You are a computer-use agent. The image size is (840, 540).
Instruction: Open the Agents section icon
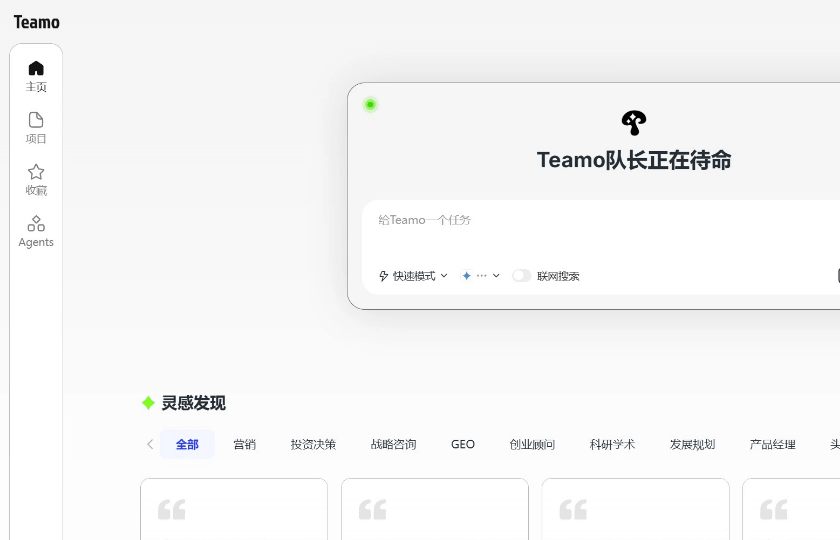pyautogui.click(x=36, y=224)
